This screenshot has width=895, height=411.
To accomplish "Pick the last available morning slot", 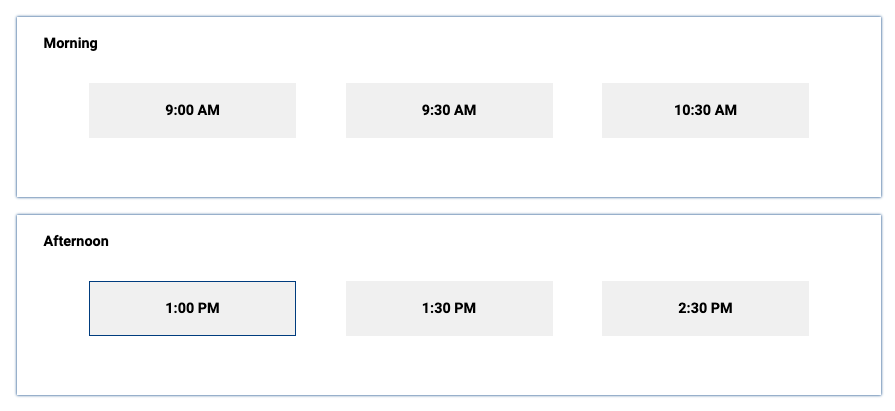I will (x=705, y=110).
